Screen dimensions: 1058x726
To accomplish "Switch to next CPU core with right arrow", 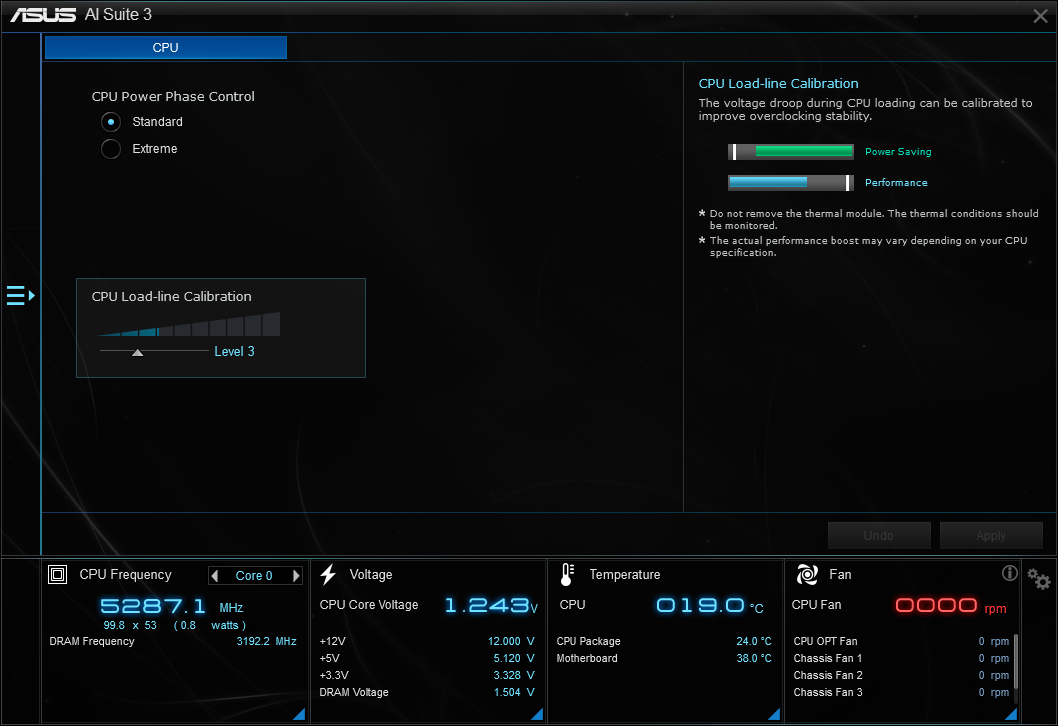I will (296, 576).
